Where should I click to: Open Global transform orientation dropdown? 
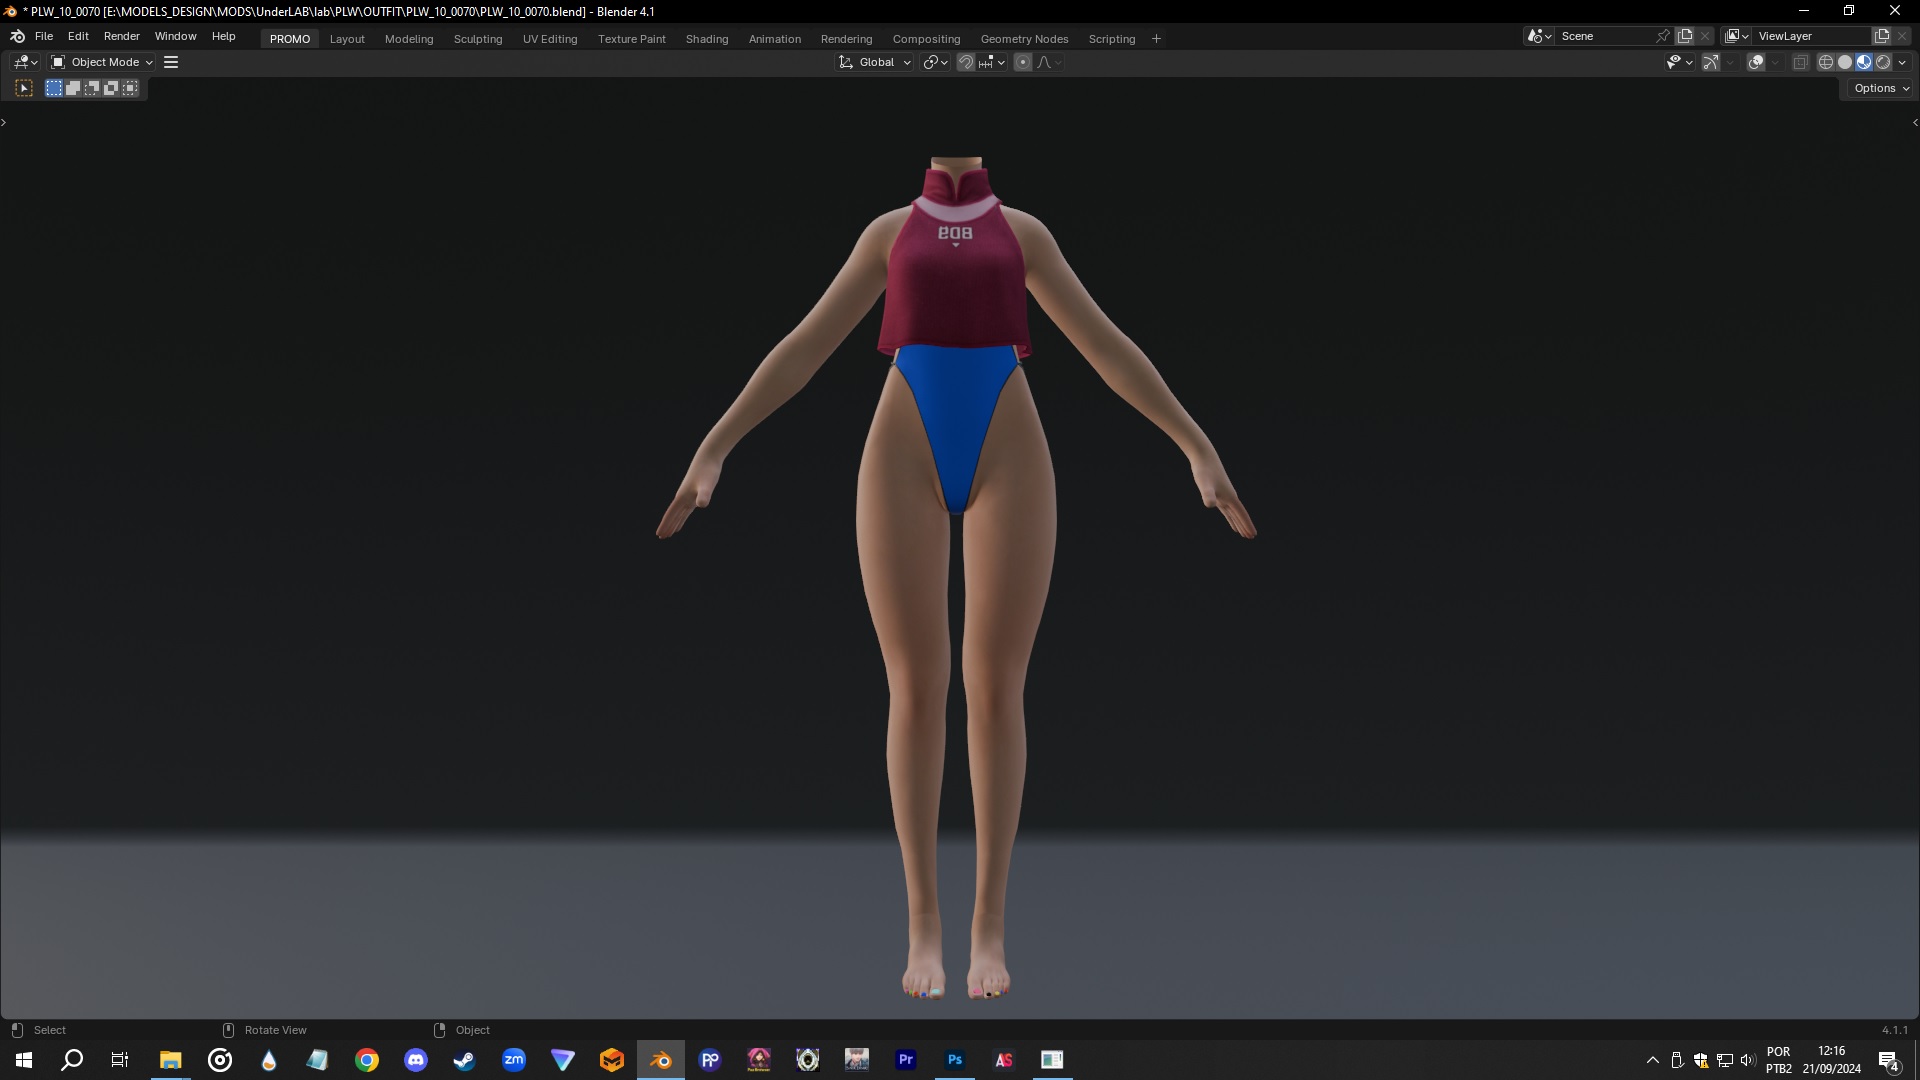[876, 62]
